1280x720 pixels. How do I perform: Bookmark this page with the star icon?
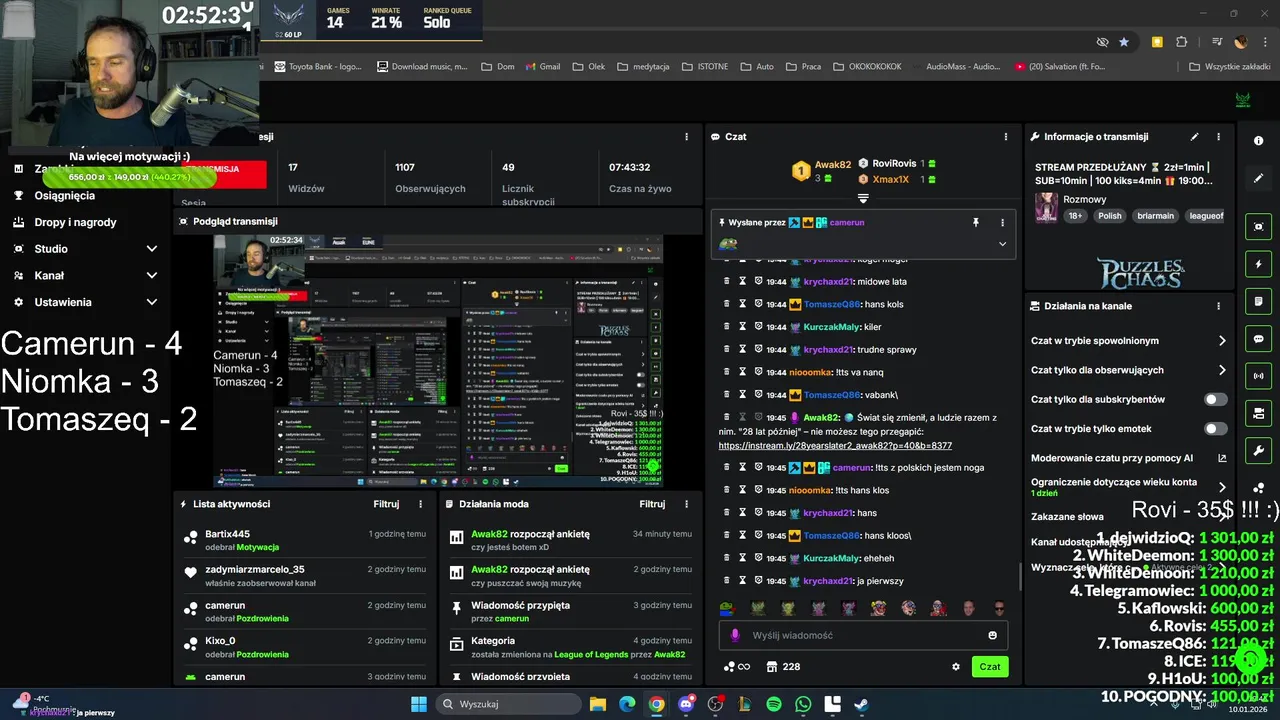[x=1124, y=42]
